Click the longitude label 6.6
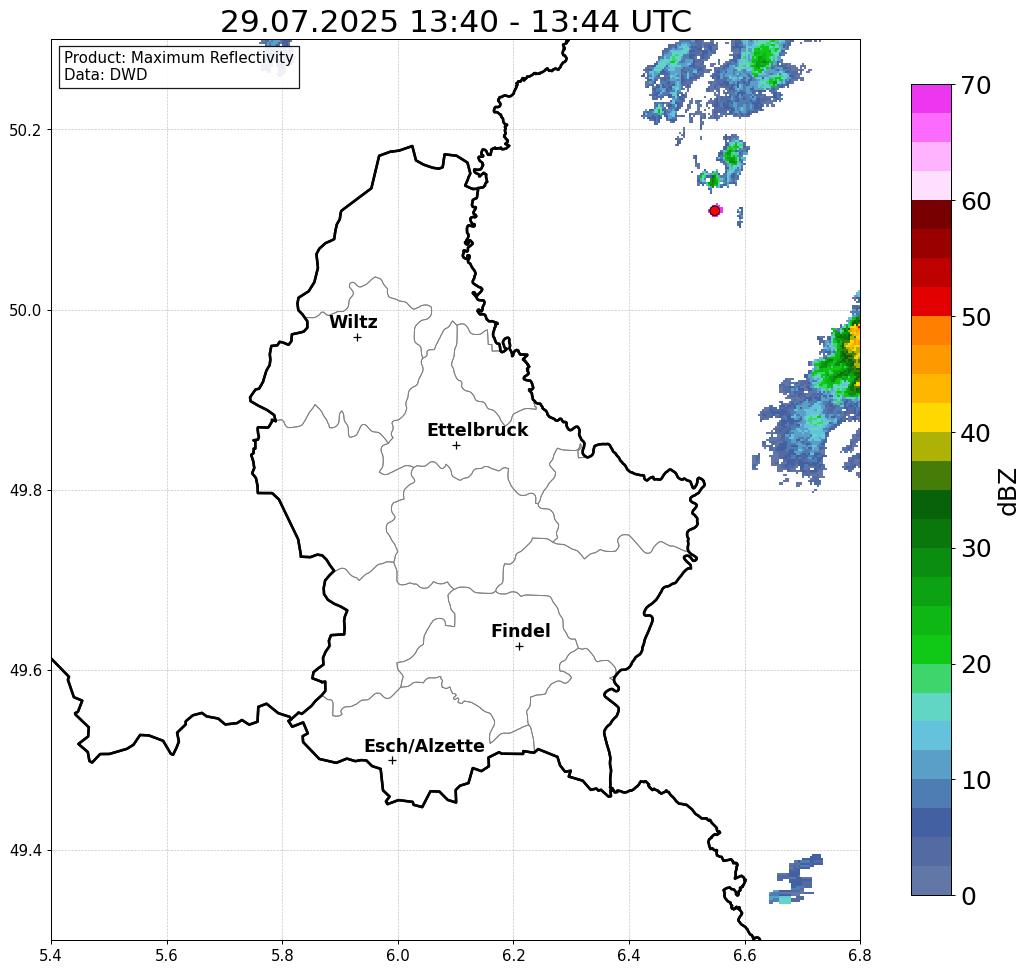This screenshot has height=973, width=1029. pyautogui.click(x=745, y=955)
